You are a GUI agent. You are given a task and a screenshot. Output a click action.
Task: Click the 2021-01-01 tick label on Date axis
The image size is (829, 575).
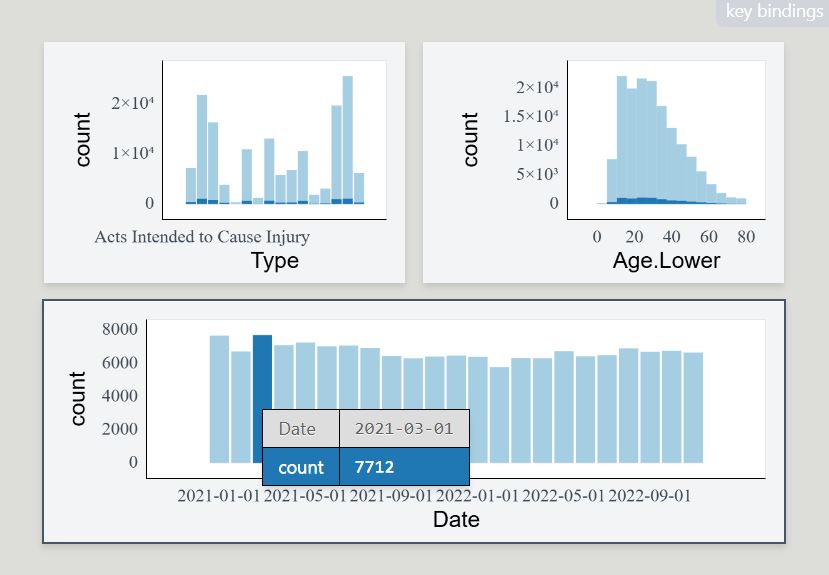tap(219, 495)
